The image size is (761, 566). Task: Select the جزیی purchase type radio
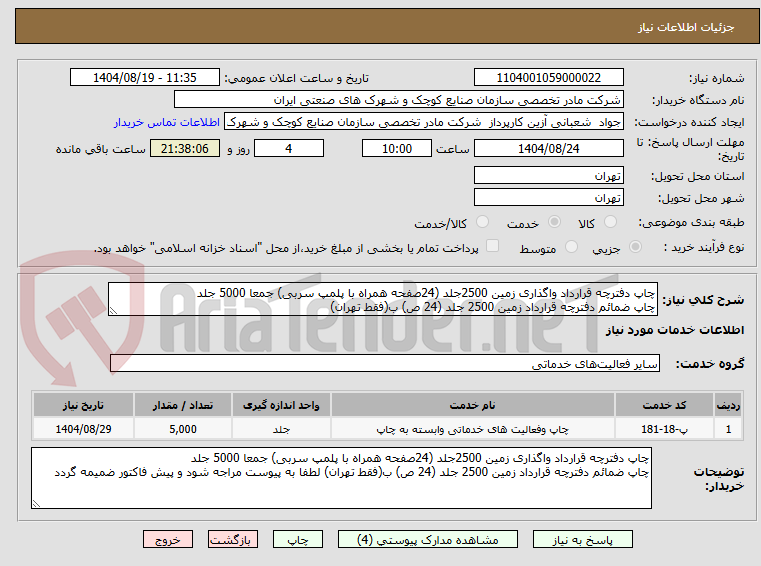pyautogui.click(x=635, y=247)
